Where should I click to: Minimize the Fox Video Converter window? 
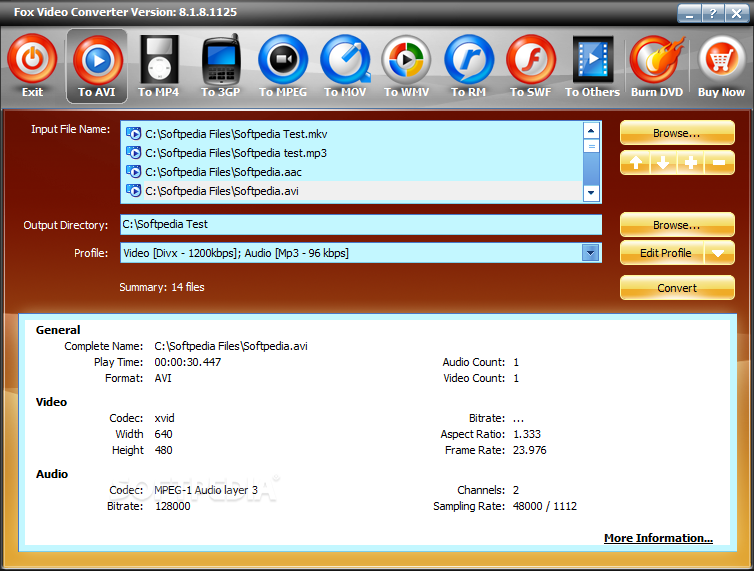[x=690, y=13]
